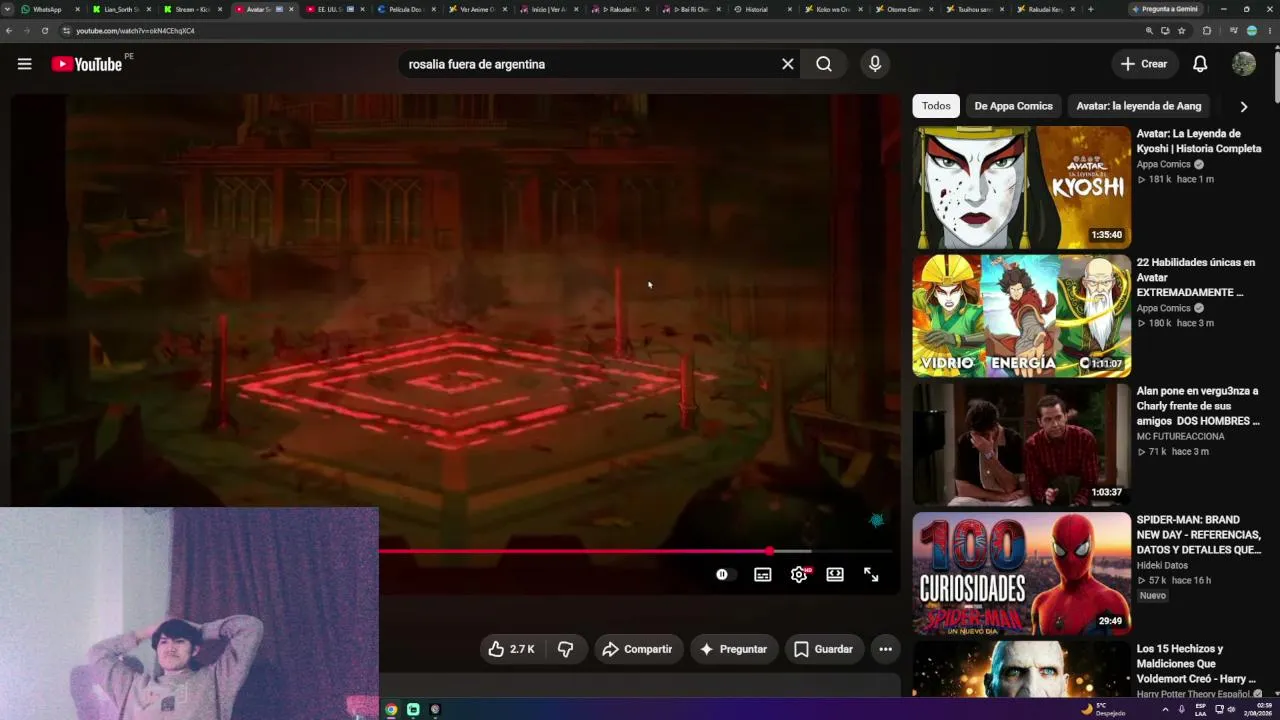Select the De Appa Comics chip
The height and width of the screenshot is (720, 1280).
1014,106
